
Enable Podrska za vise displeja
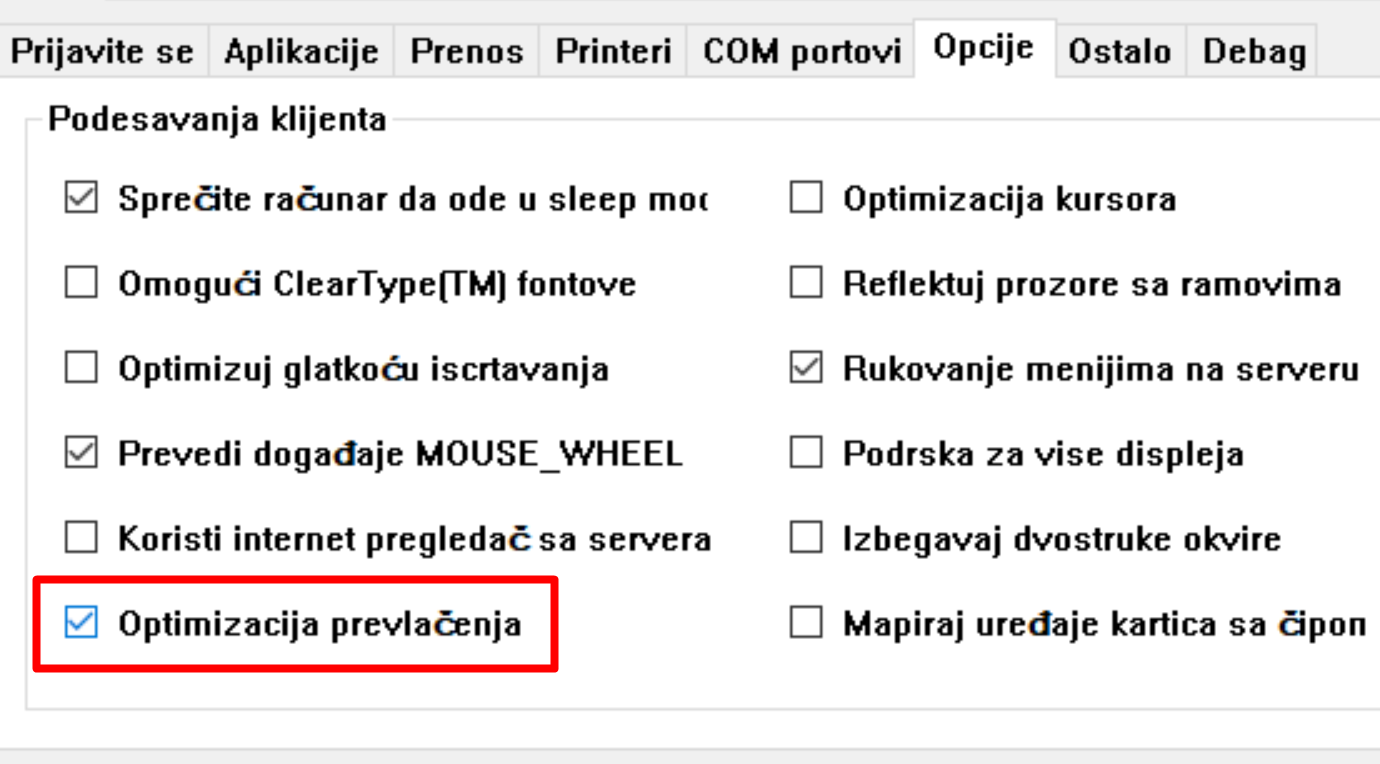[806, 454]
